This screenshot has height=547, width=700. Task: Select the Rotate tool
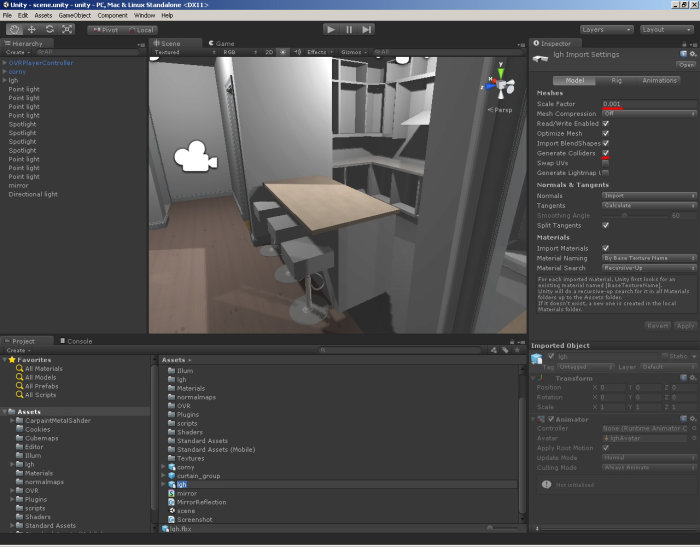(x=50, y=29)
